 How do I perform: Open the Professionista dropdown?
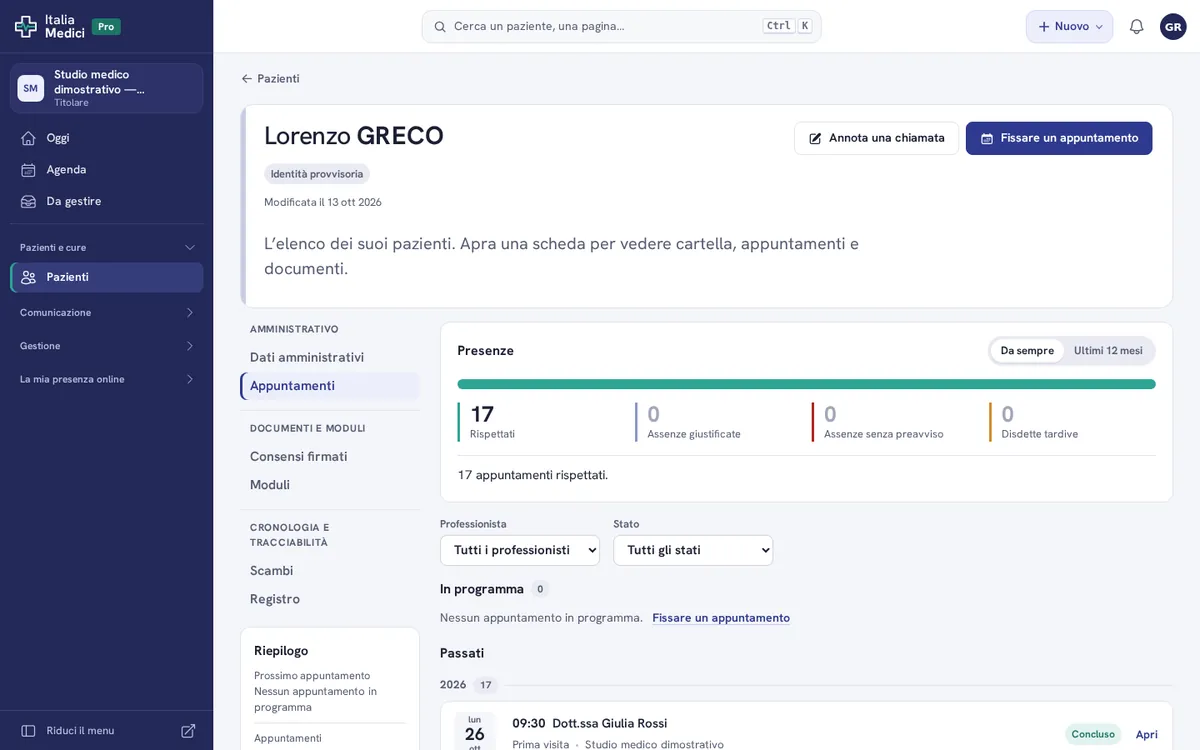pyautogui.click(x=520, y=550)
